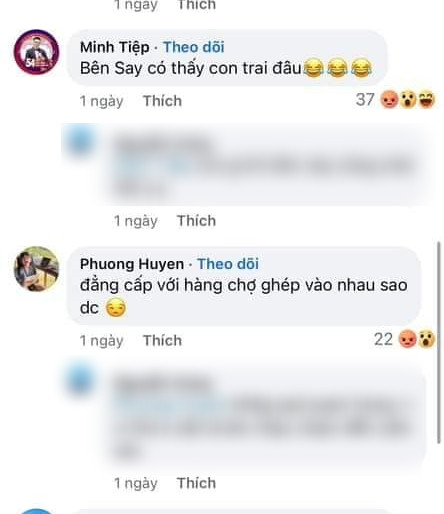Open Phuong Huyen's profile avatar
444x514 pixels.
[36, 269]
